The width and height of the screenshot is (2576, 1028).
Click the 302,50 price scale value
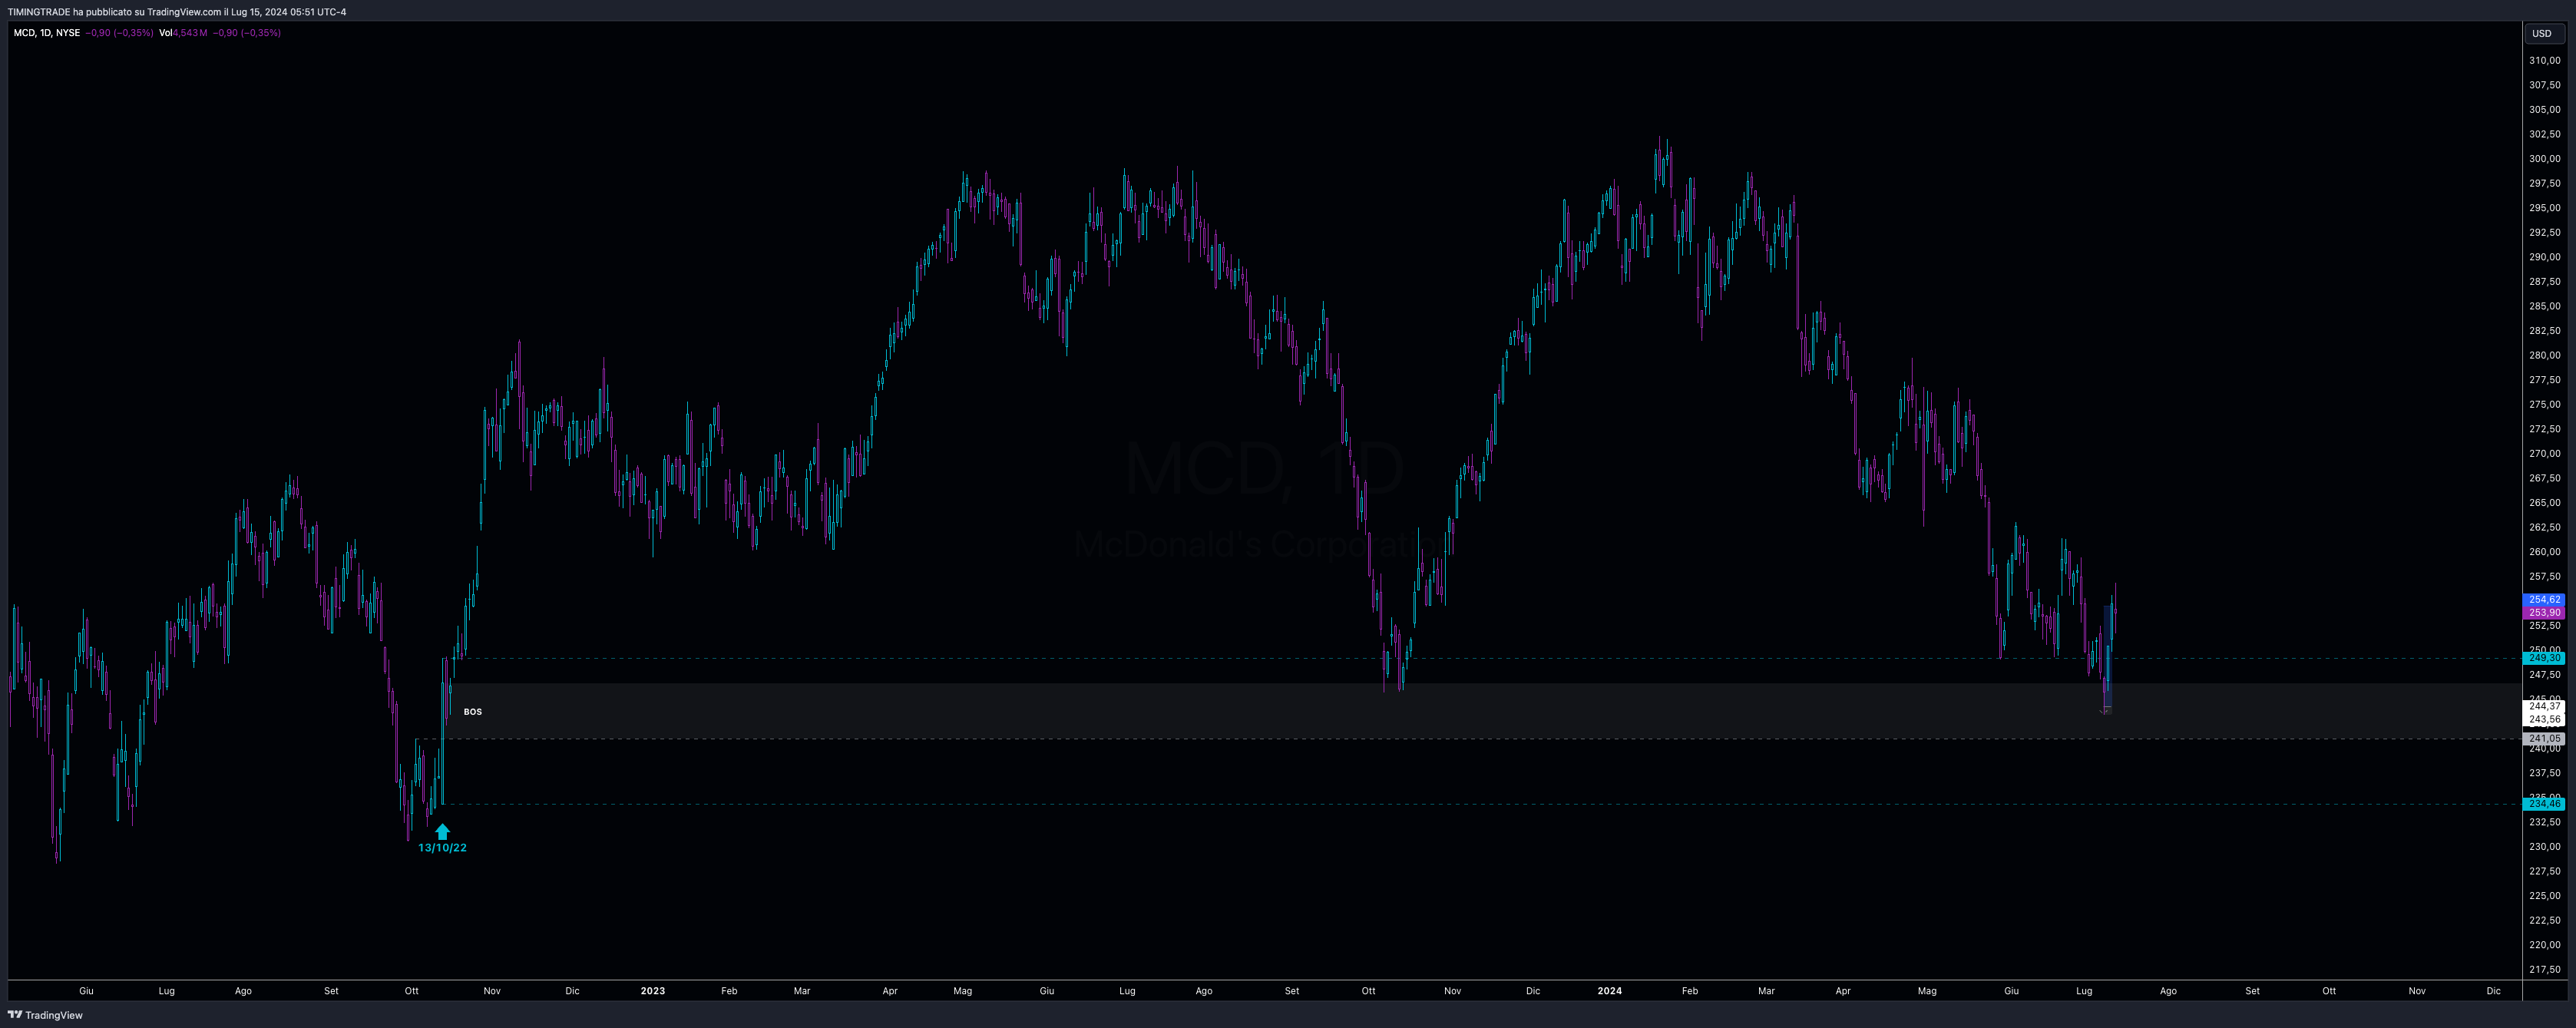coord(2544,134)
